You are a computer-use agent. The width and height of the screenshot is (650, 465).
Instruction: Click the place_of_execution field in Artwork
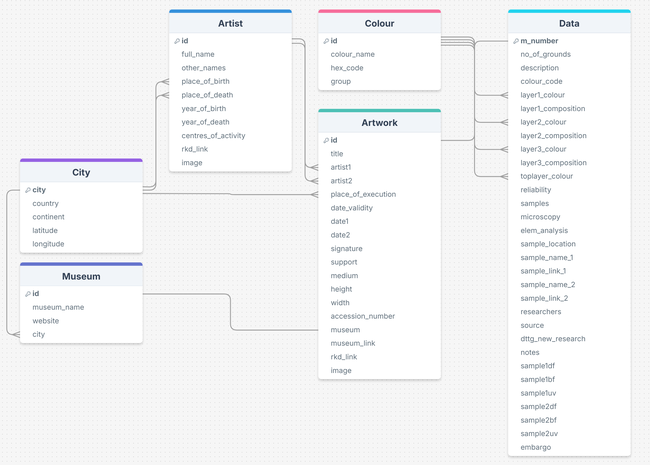(x=363, y=195)
